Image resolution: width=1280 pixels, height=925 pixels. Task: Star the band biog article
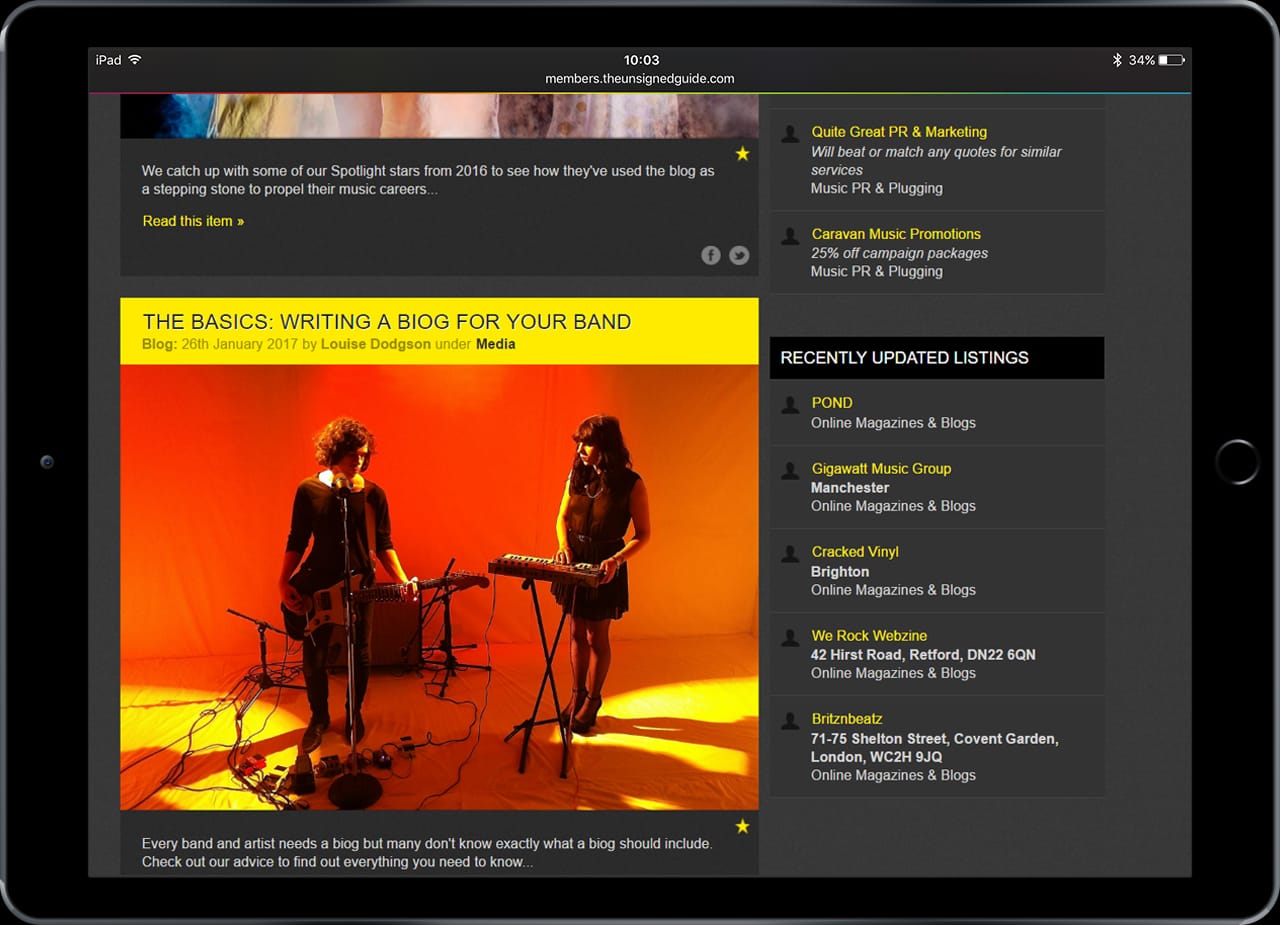(x=742, y=826)
